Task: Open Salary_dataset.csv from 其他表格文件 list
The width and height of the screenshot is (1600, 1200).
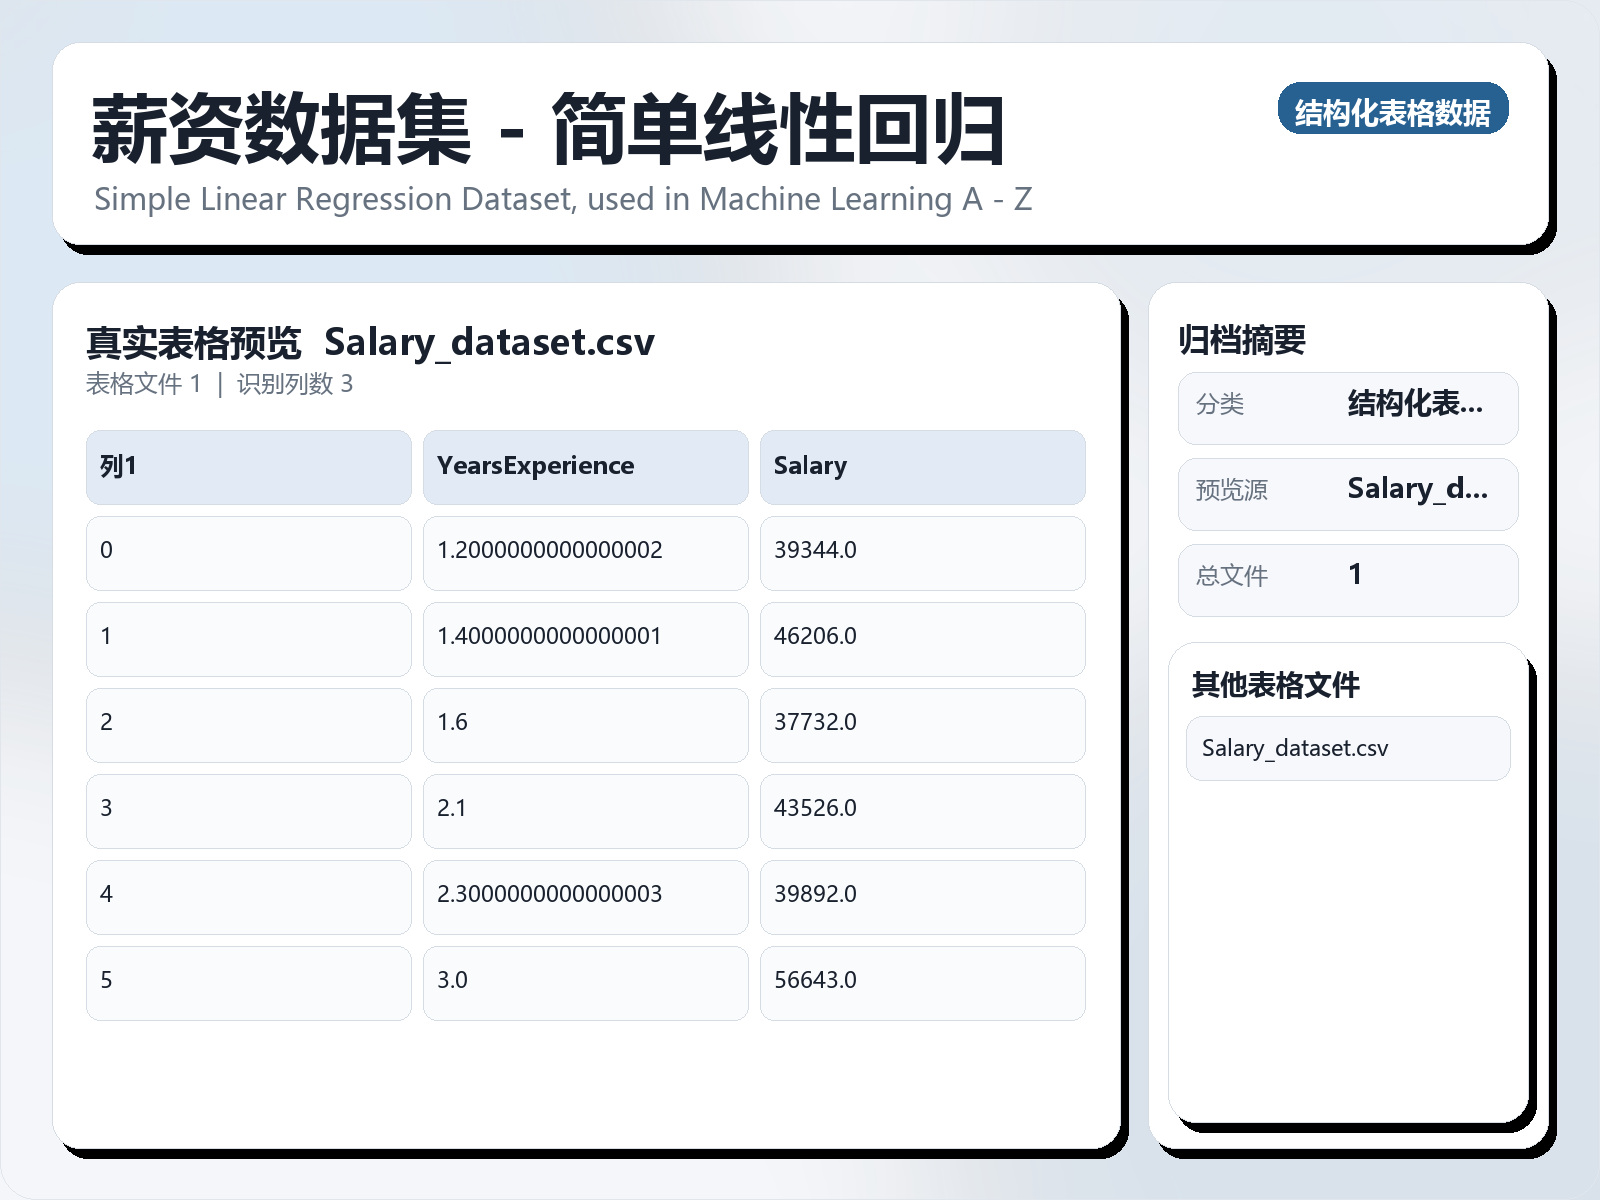Action: [x=1347, y=748]
